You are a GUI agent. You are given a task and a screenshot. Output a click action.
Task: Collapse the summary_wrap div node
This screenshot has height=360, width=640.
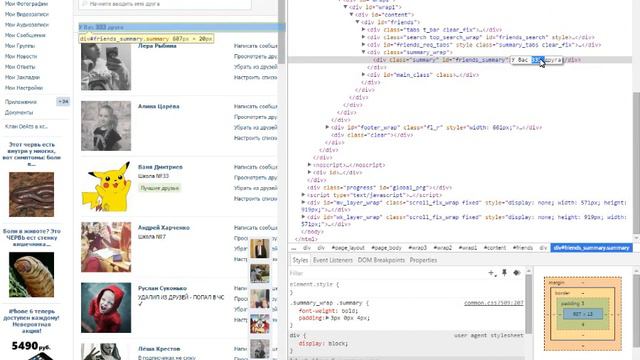point(363,52)
